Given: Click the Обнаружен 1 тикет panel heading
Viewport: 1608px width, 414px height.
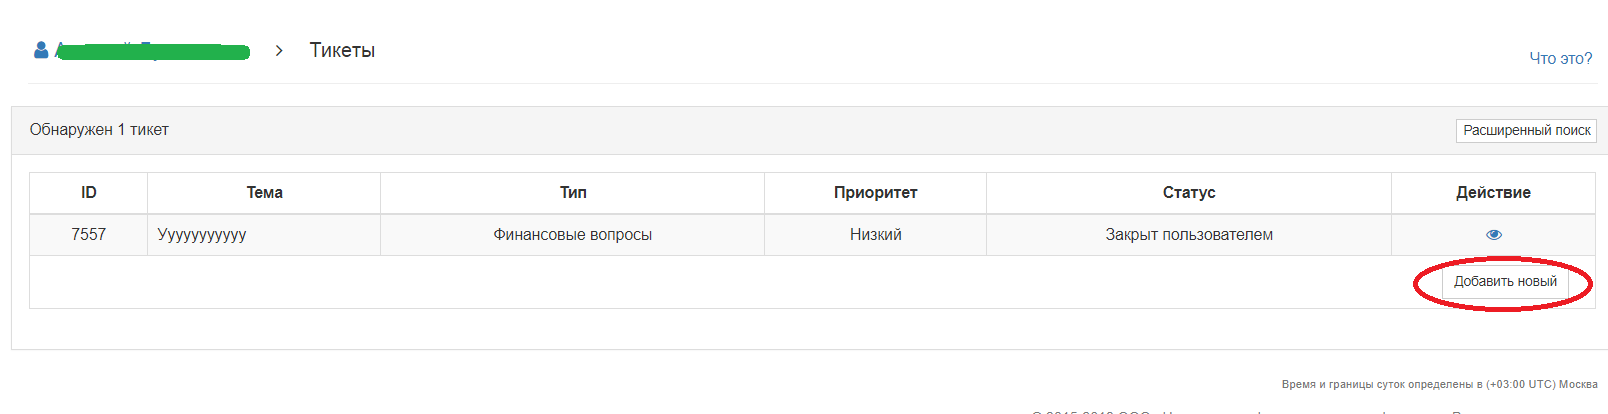Looking at the screenshot, I should (x=99, y=130).
